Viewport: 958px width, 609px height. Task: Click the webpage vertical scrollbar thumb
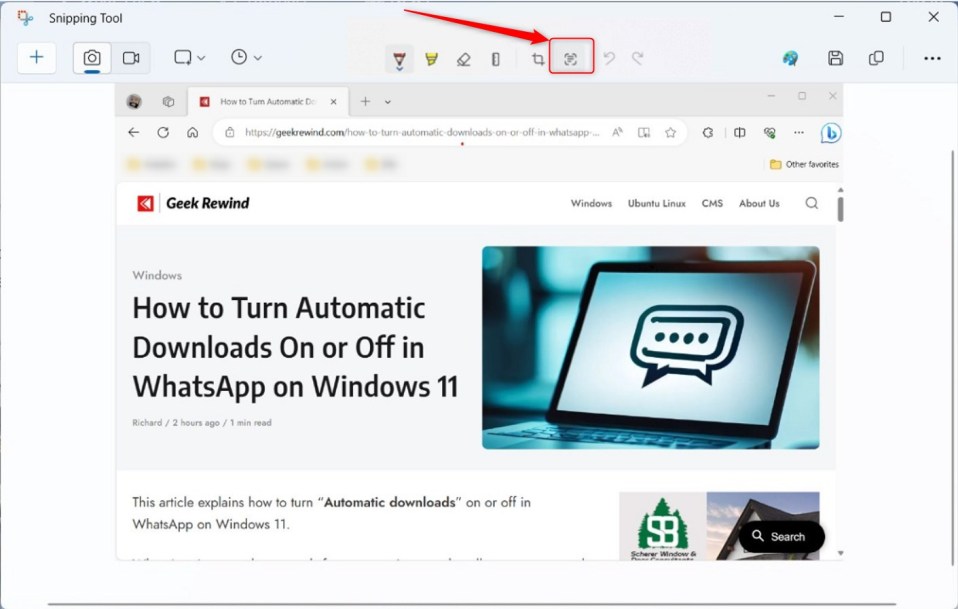tap(841, 209)
